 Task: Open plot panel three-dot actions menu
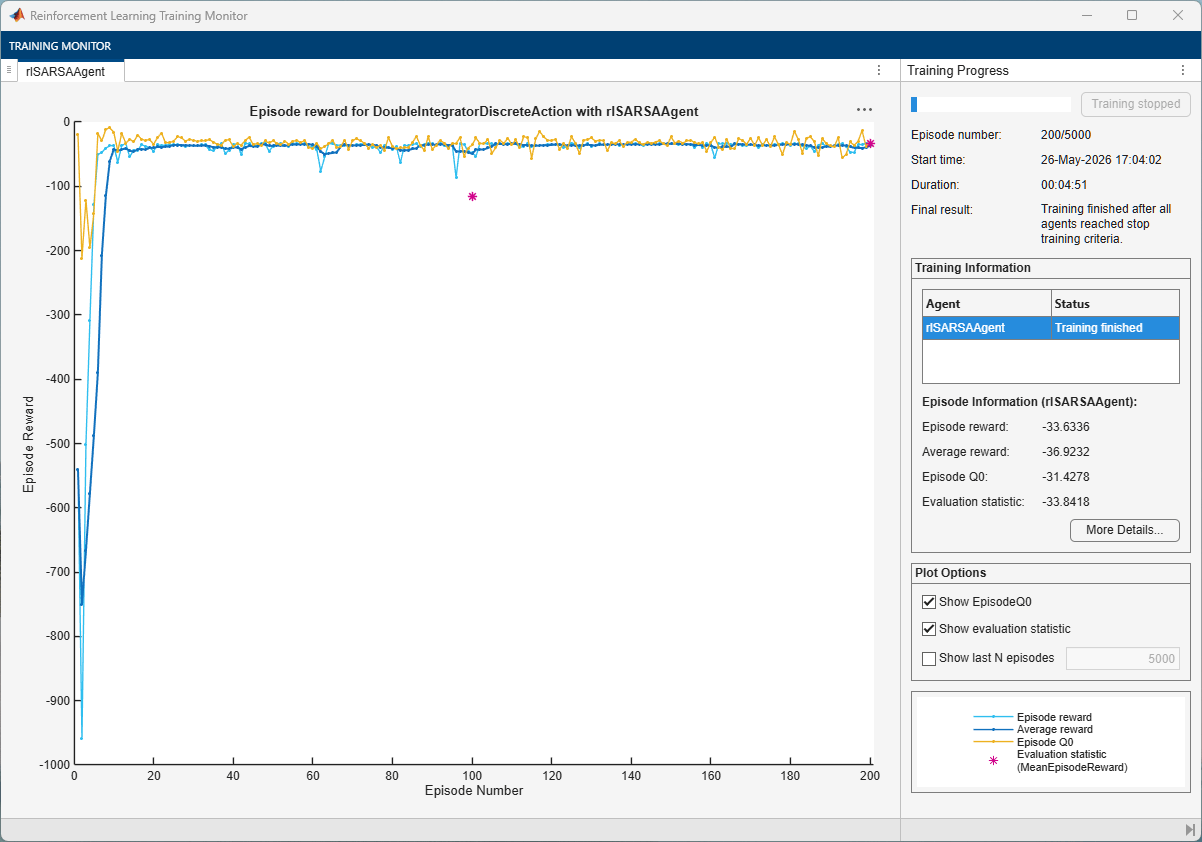(x=879, y=70)
